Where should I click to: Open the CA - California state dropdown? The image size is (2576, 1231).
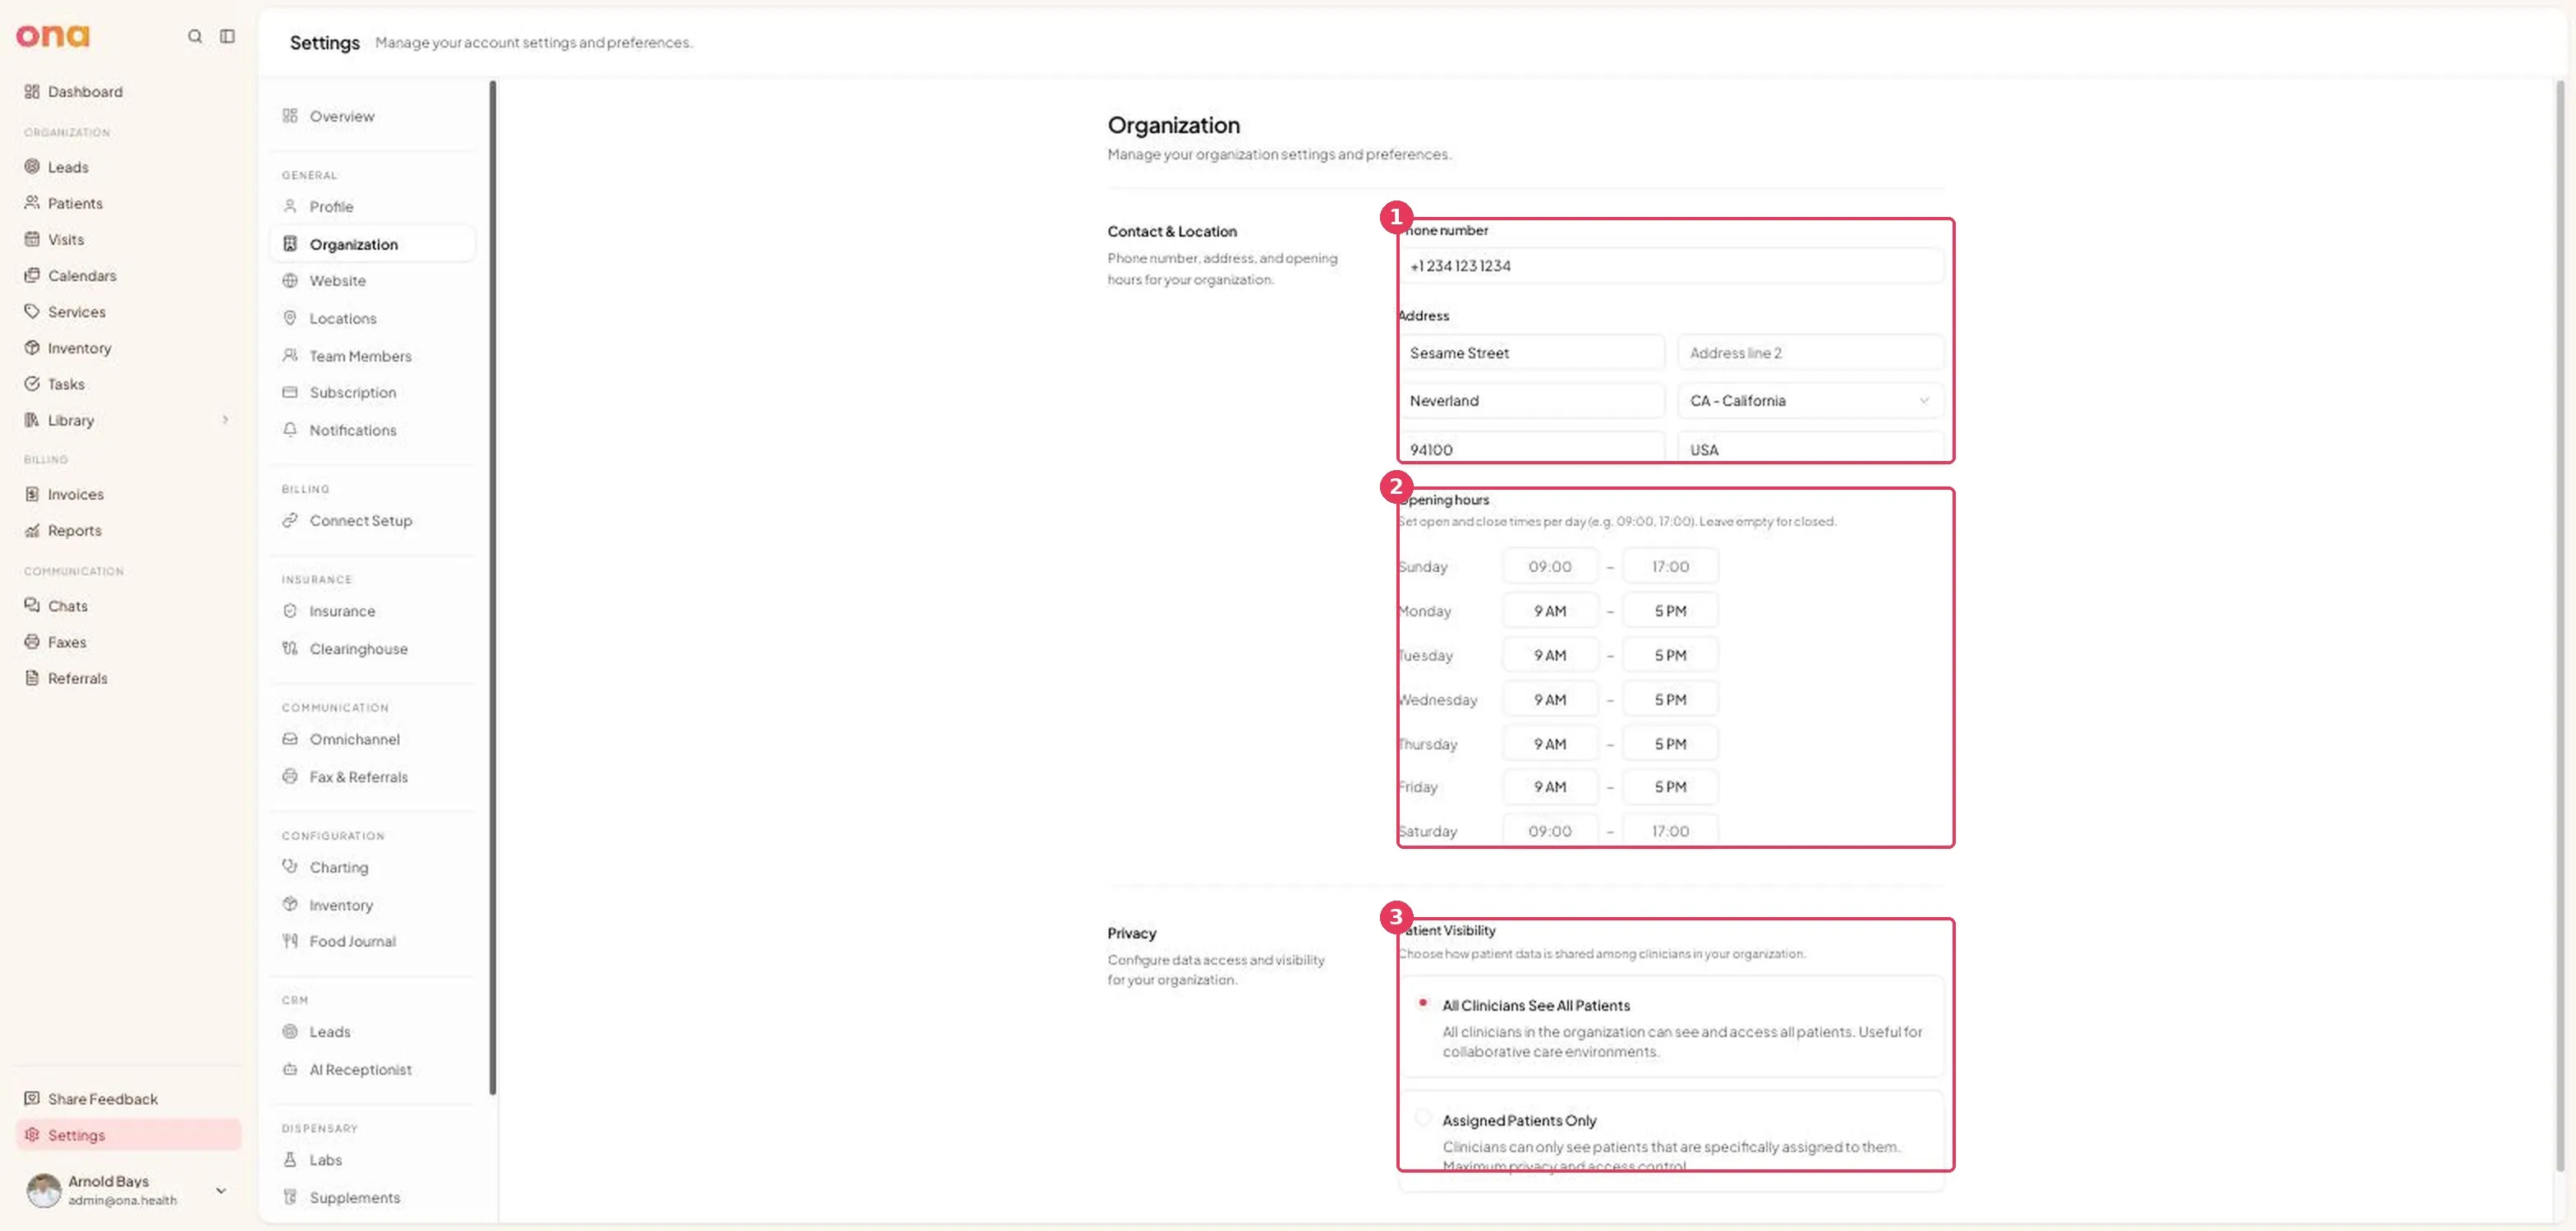[x=1810, y=401]
